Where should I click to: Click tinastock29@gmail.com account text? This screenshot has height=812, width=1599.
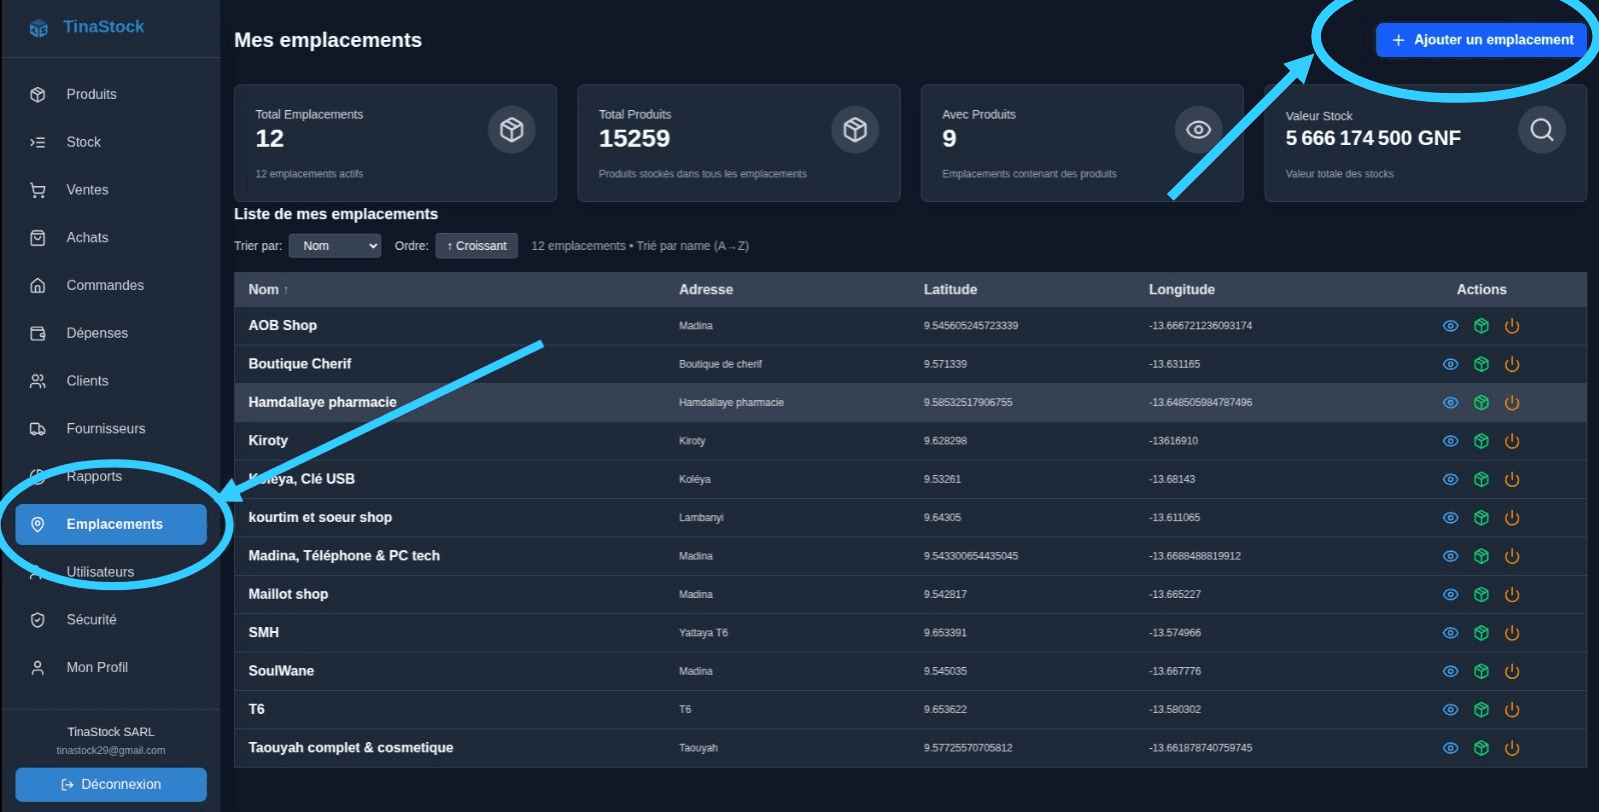(x=110, y=751)
